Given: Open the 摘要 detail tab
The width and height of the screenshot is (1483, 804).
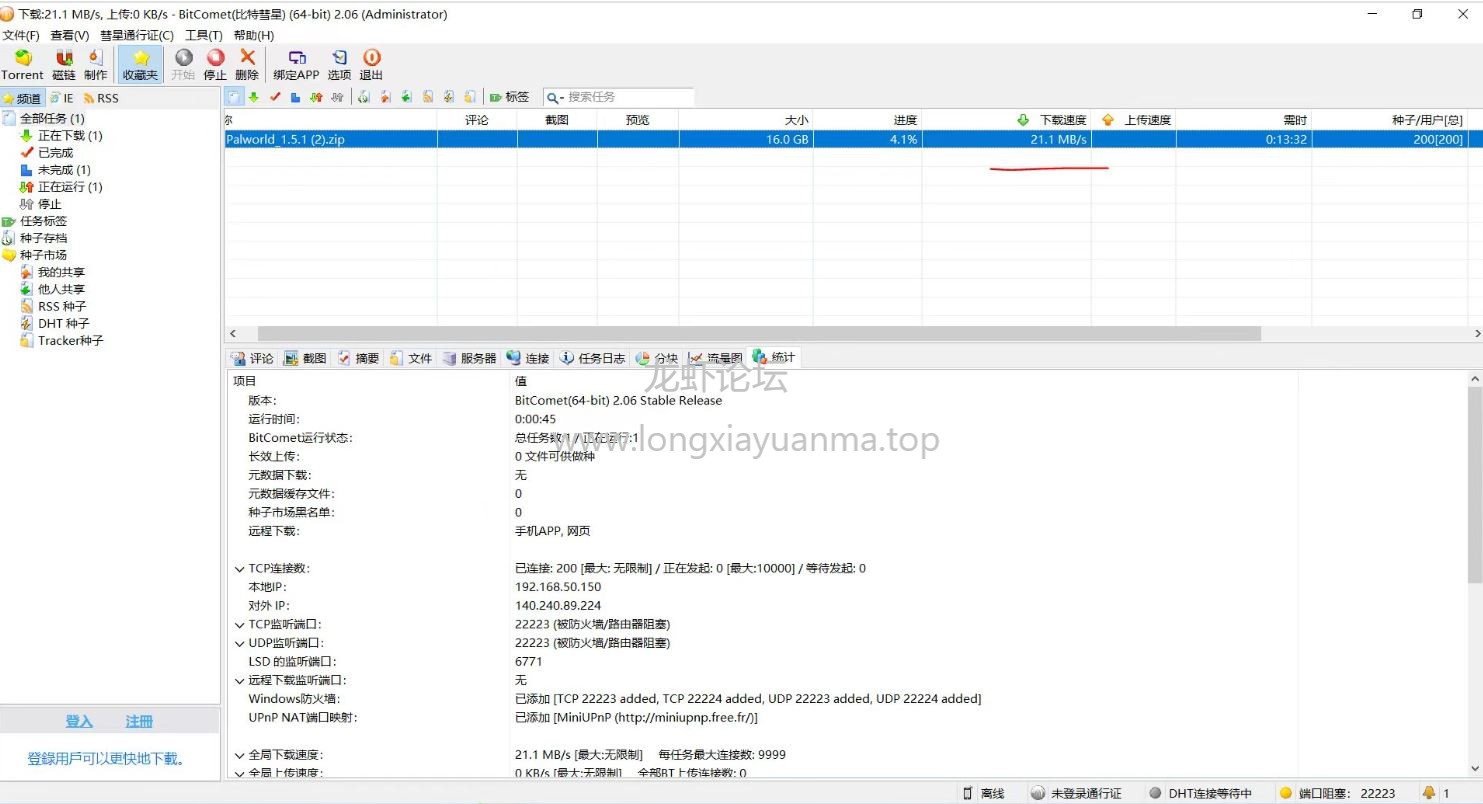Looking at the screenshot, I should pos(358,358).
